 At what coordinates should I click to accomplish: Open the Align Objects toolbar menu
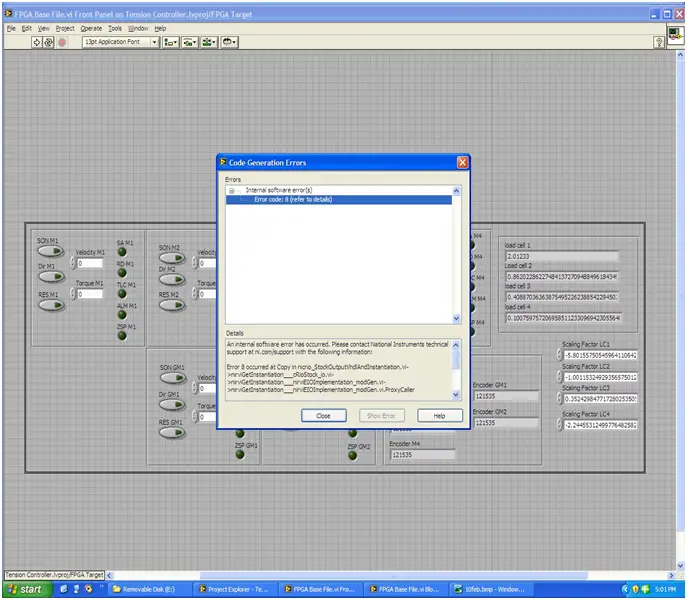[171, 42]
